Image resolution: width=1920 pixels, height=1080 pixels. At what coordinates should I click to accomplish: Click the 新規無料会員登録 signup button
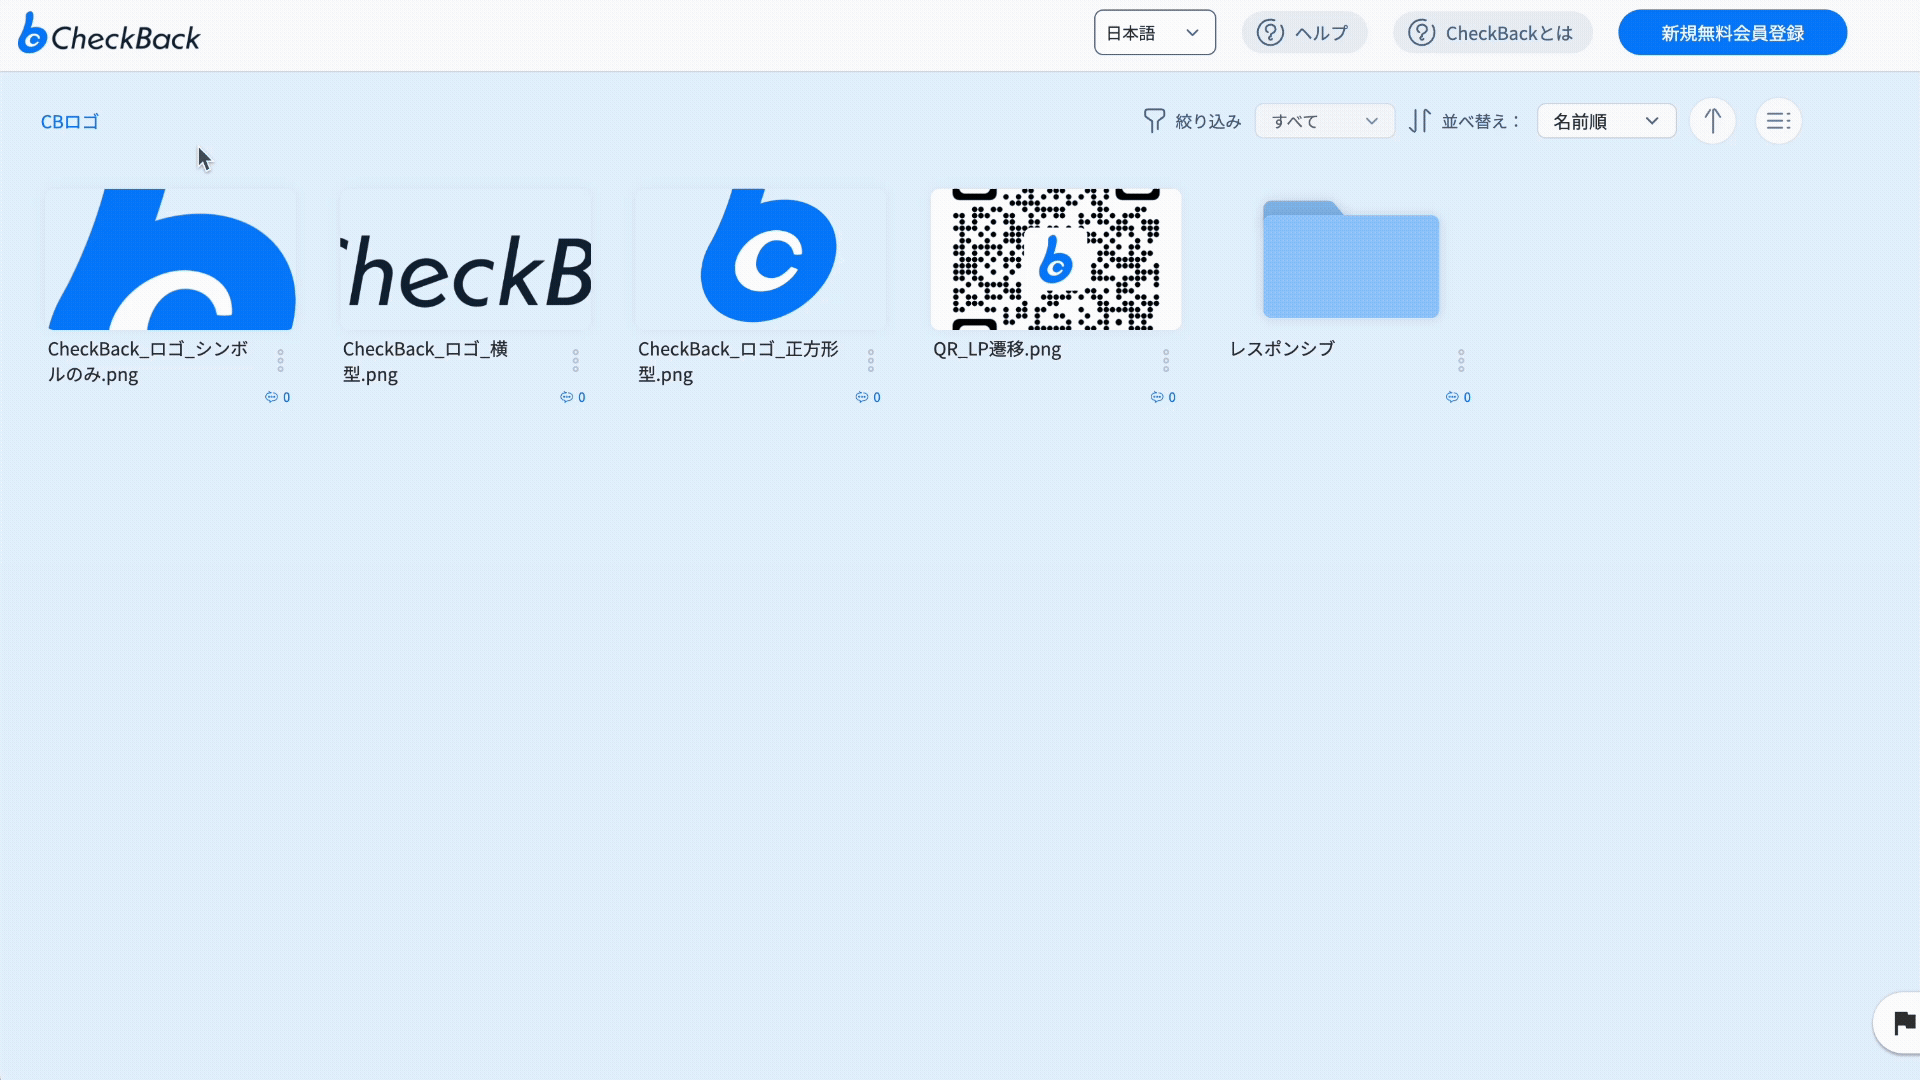[1732, 33]
